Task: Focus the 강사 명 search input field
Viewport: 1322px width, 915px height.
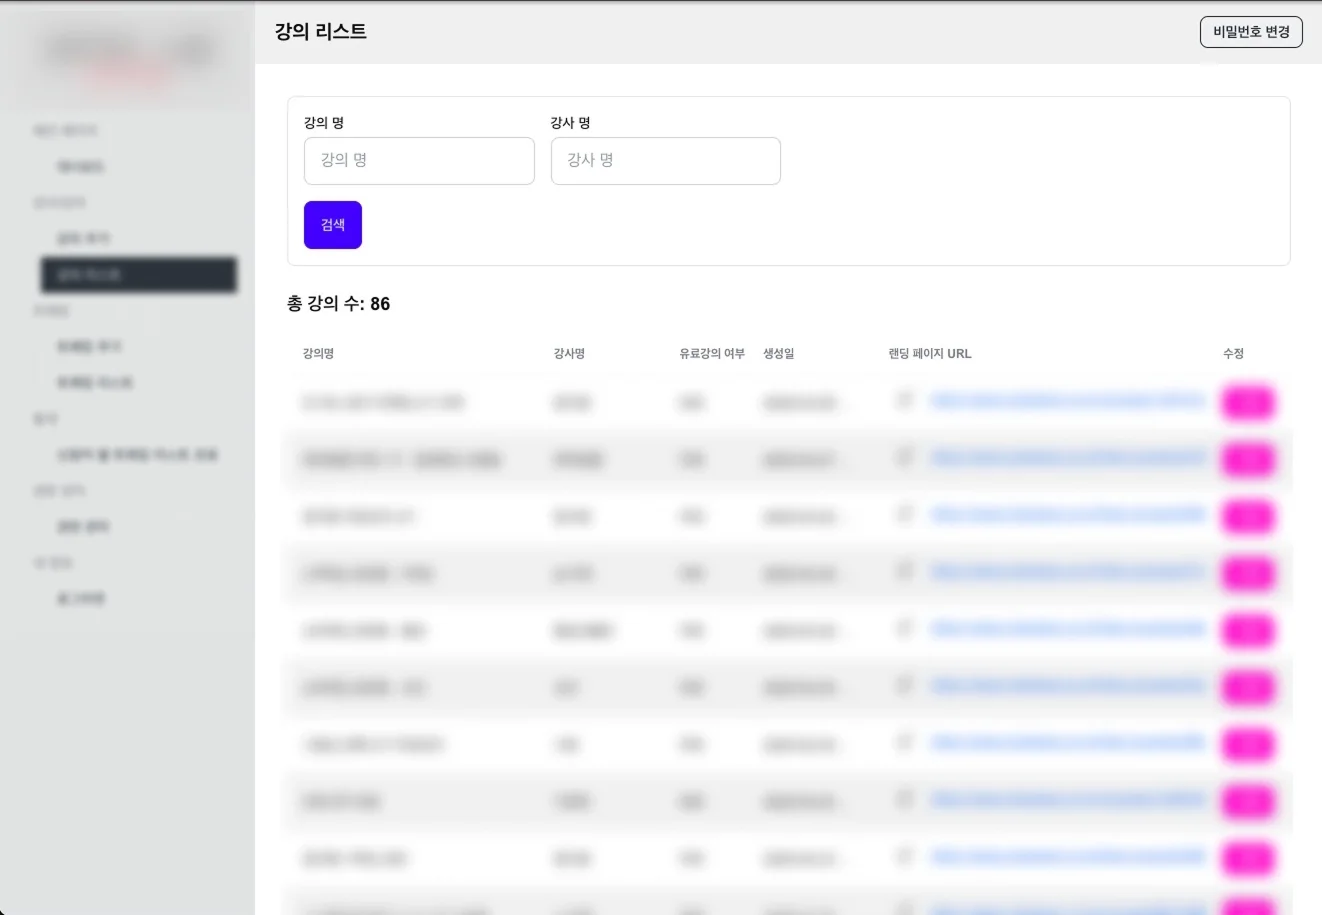Action: click(666, 161)
